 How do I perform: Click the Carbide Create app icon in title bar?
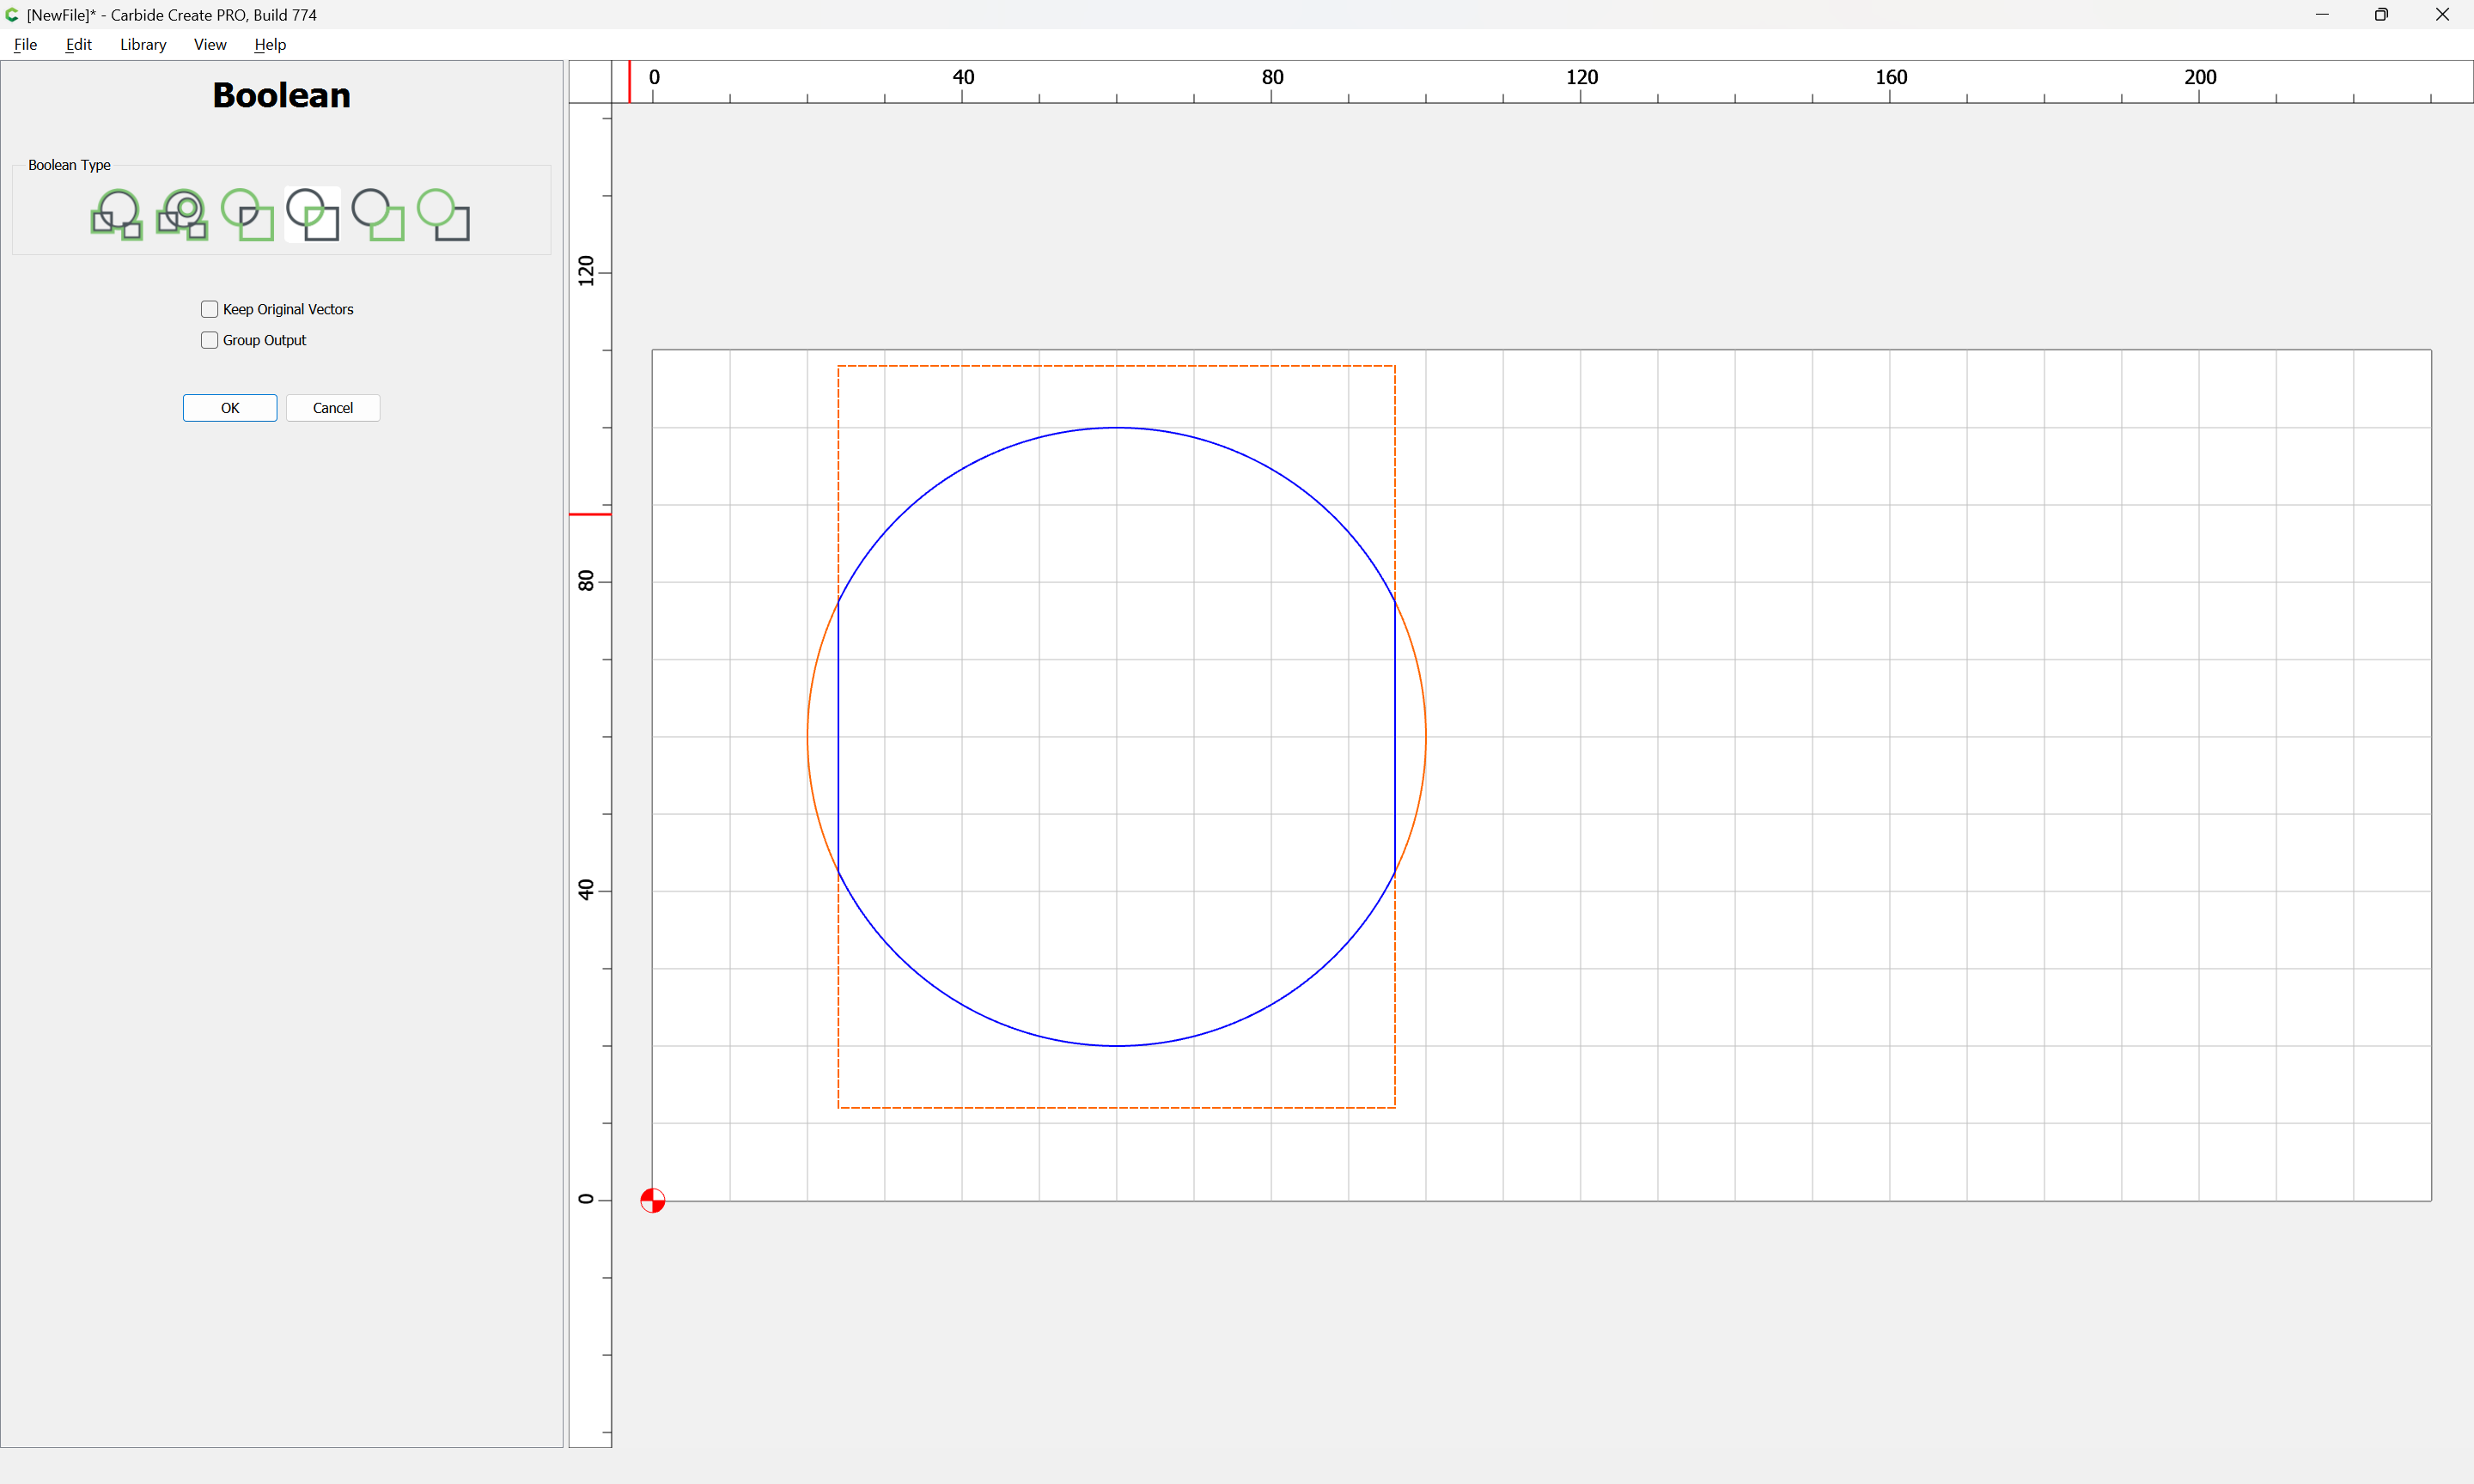(x=12, y=15)
